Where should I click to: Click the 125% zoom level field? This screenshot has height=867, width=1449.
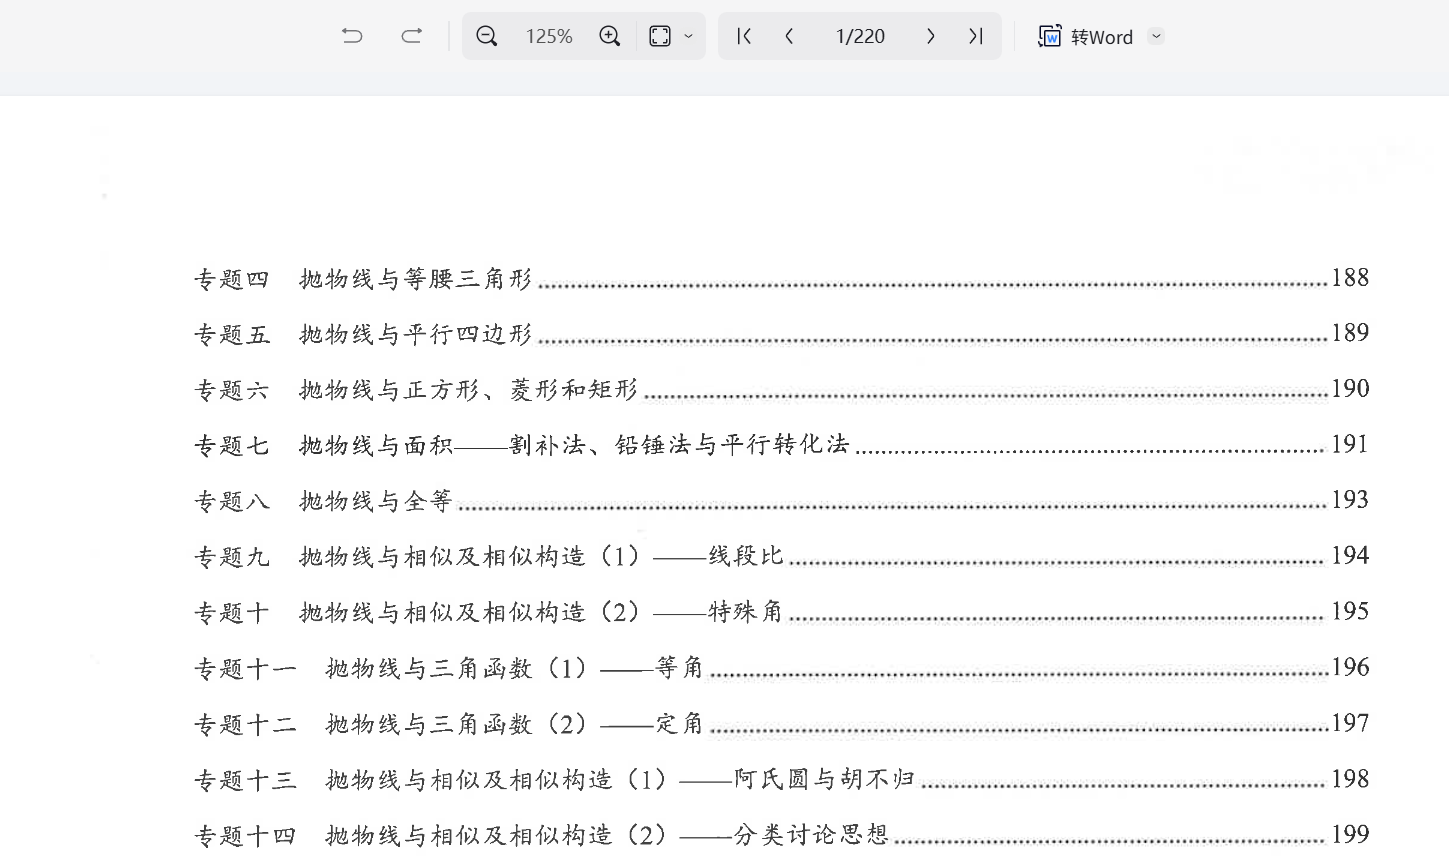pos(549,36)
